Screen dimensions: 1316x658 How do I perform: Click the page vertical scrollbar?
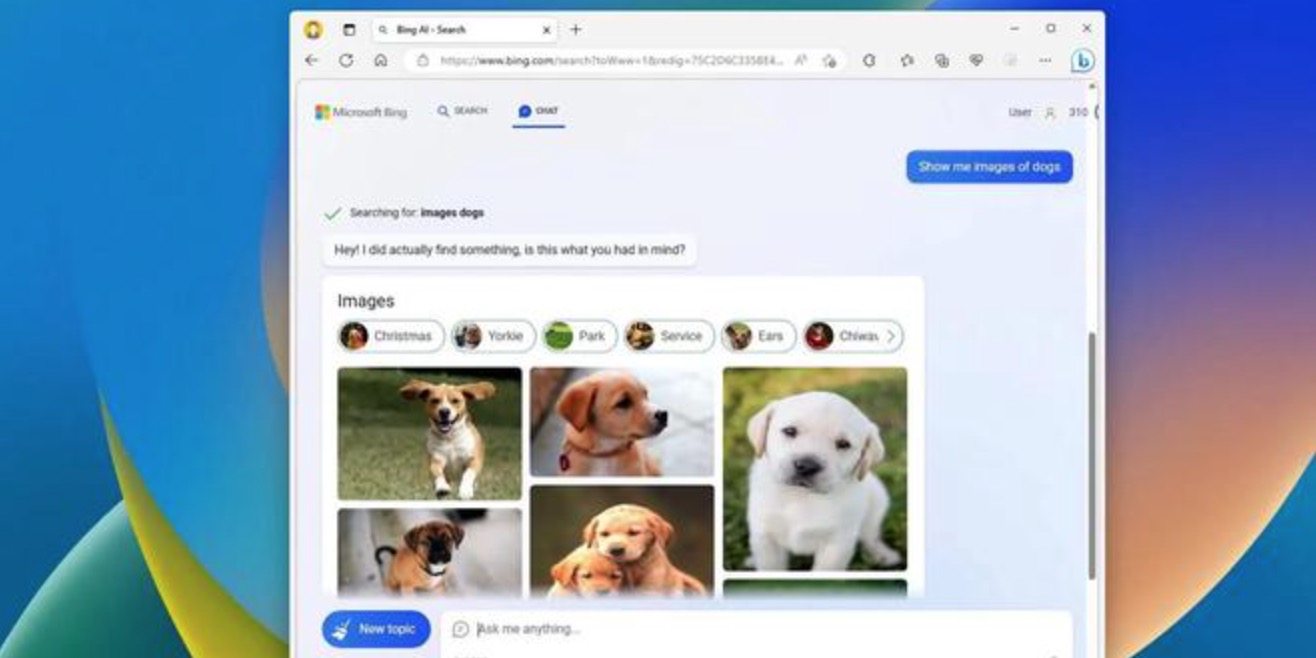tap(1091, 456)
